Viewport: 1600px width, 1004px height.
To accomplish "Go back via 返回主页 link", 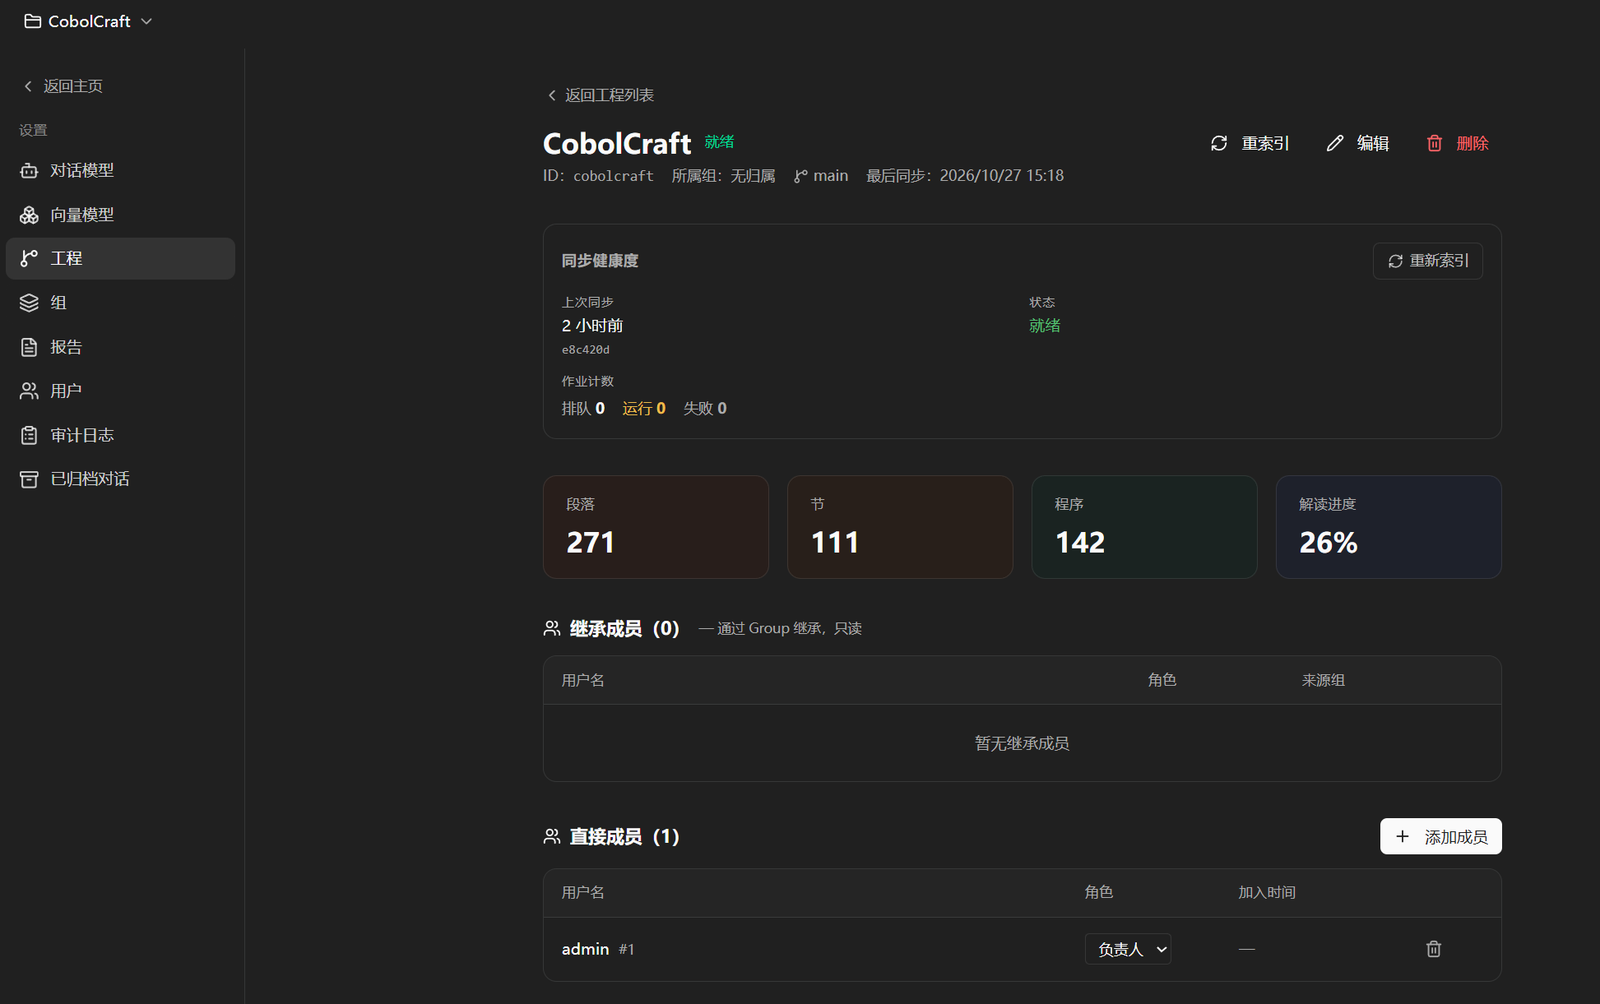I will [63, 86].
